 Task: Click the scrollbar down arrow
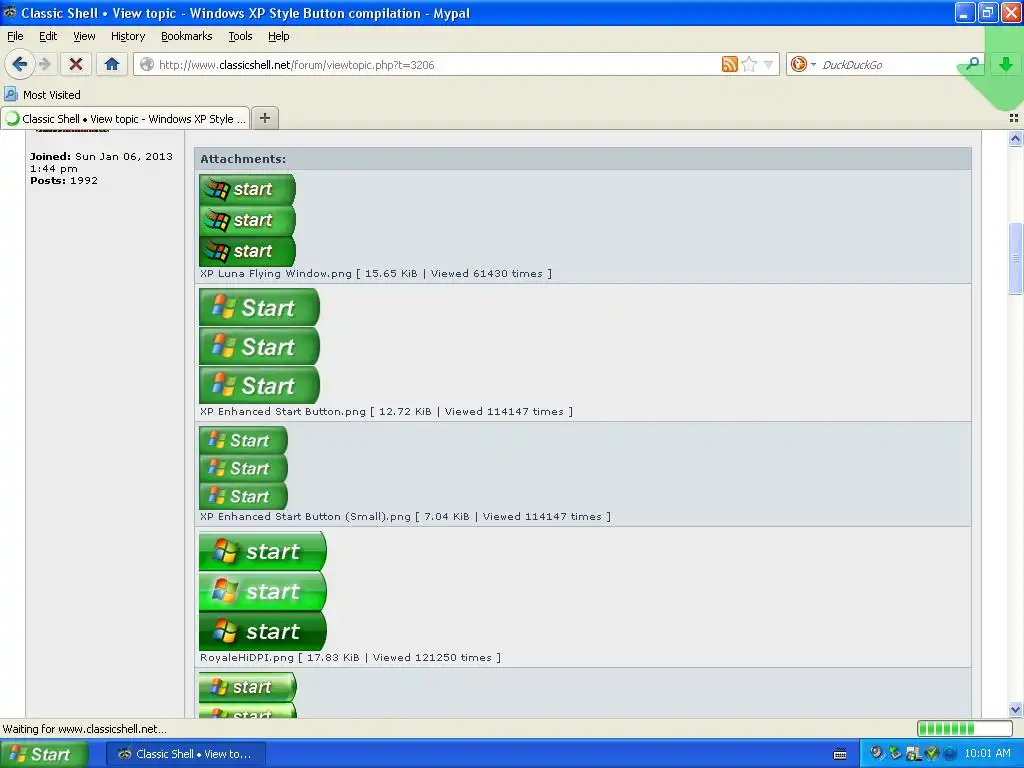[1015, 709]
